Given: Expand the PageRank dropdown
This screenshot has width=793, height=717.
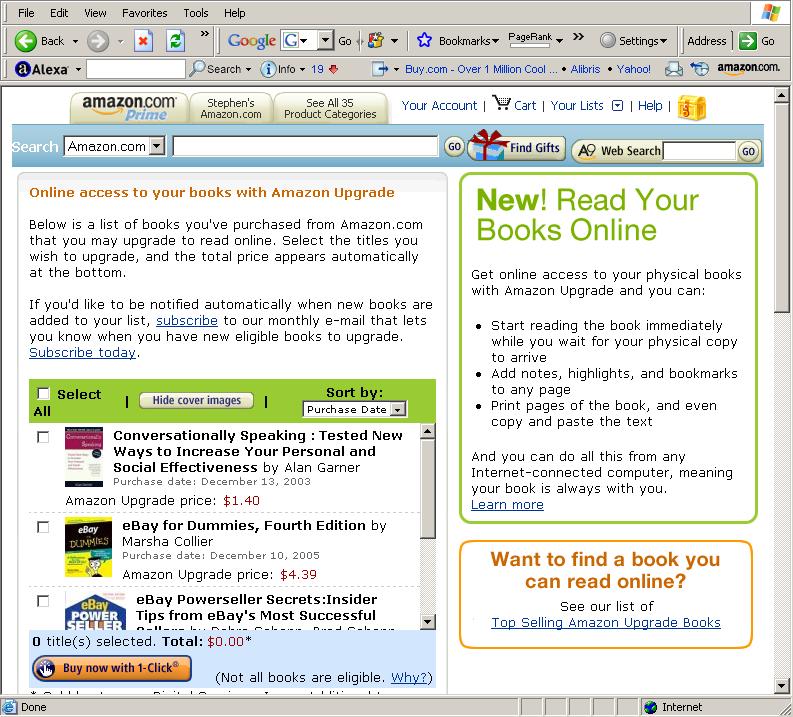Looking at the screenshot, I should [x=559, y=41].
